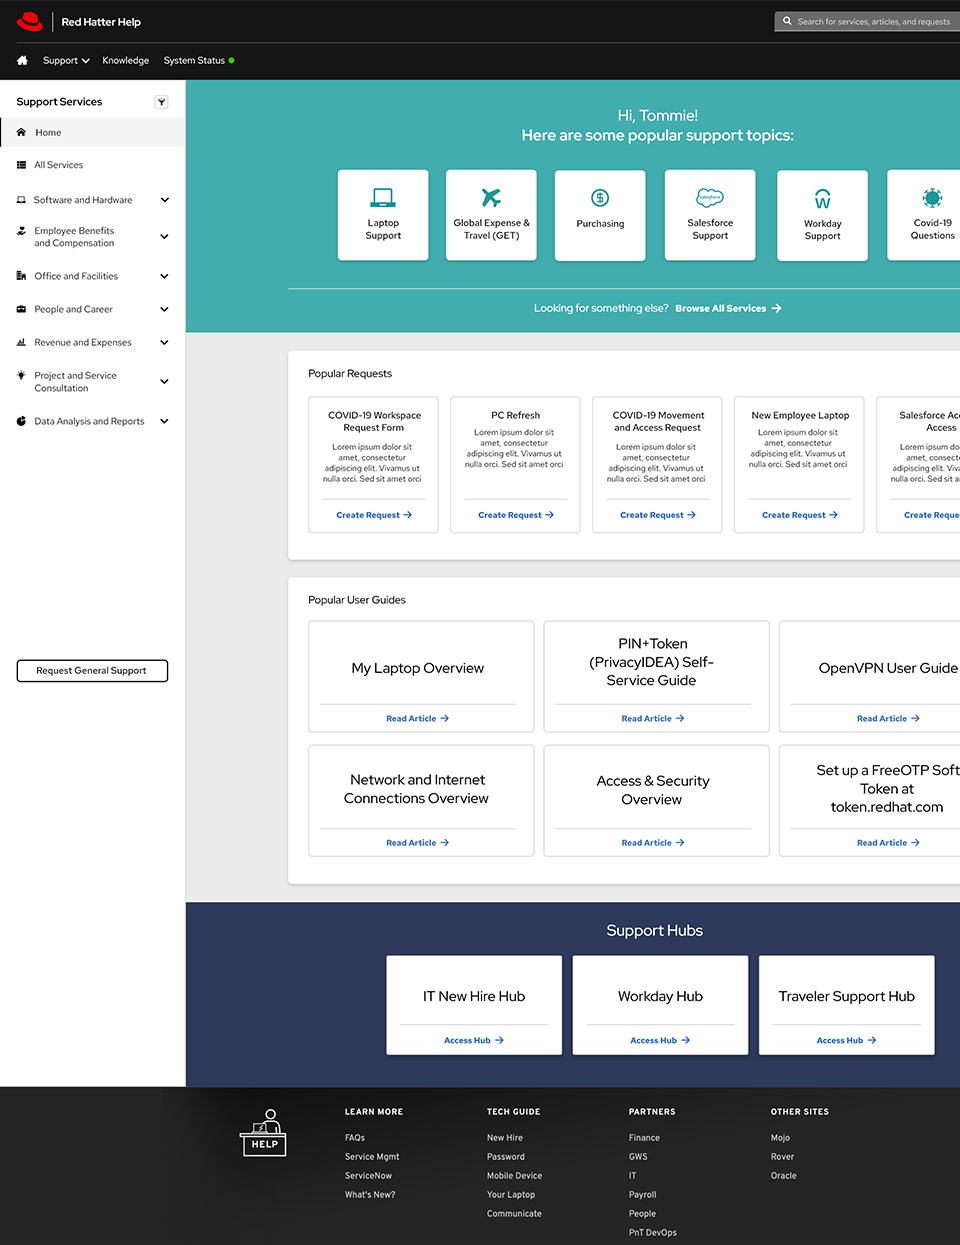Read article for OpenVPN User Guide
This screenshot has height=1245, width=960.
point(888,718)
